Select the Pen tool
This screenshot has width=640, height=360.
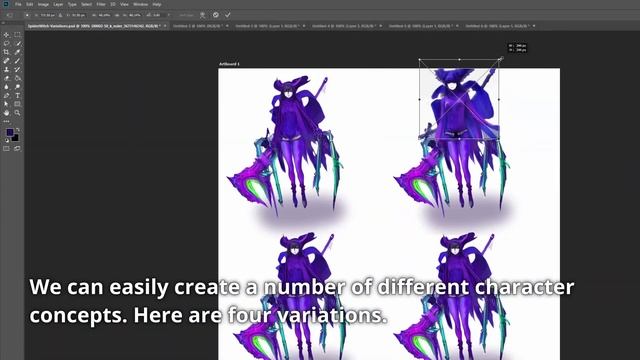[x=6, y=96]
